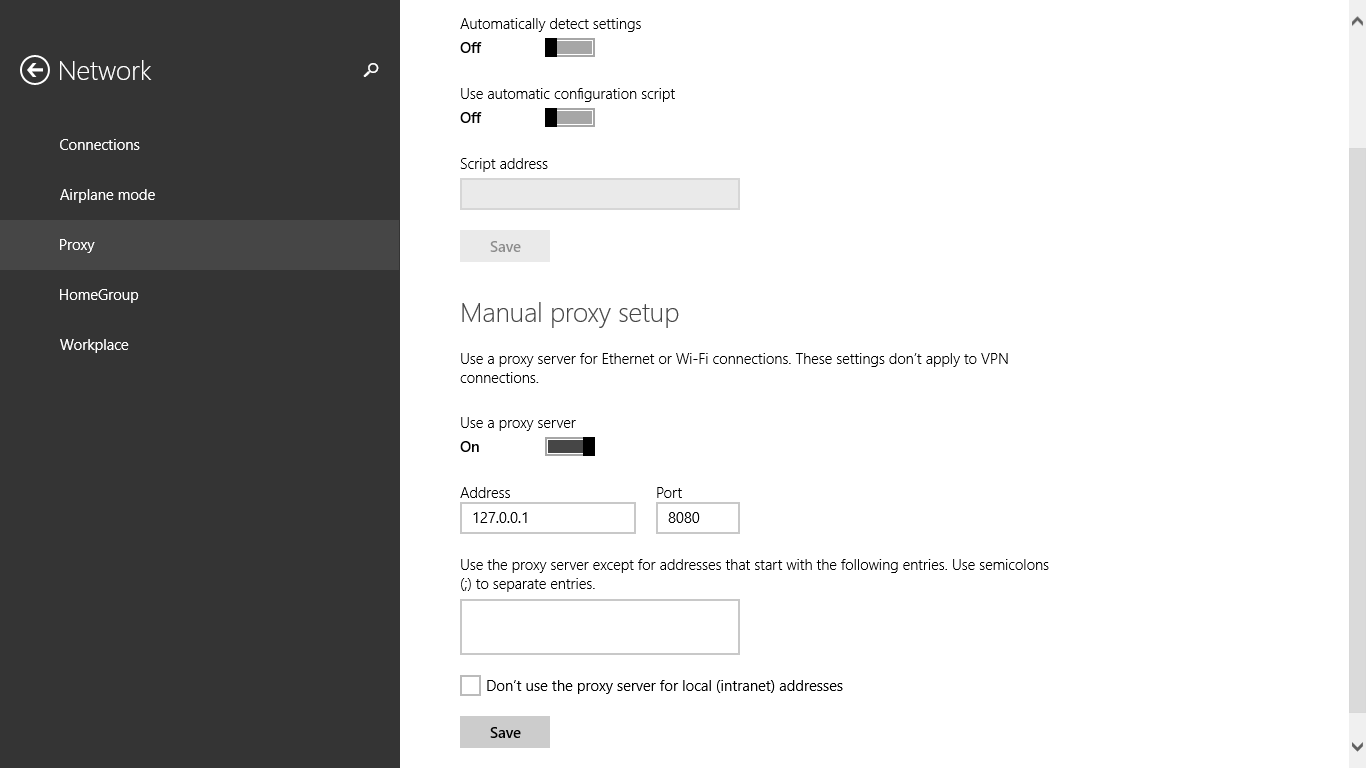Click the scrollbar down arrow
This screenshot has height=768, width=1366.
pos(1357,746)
